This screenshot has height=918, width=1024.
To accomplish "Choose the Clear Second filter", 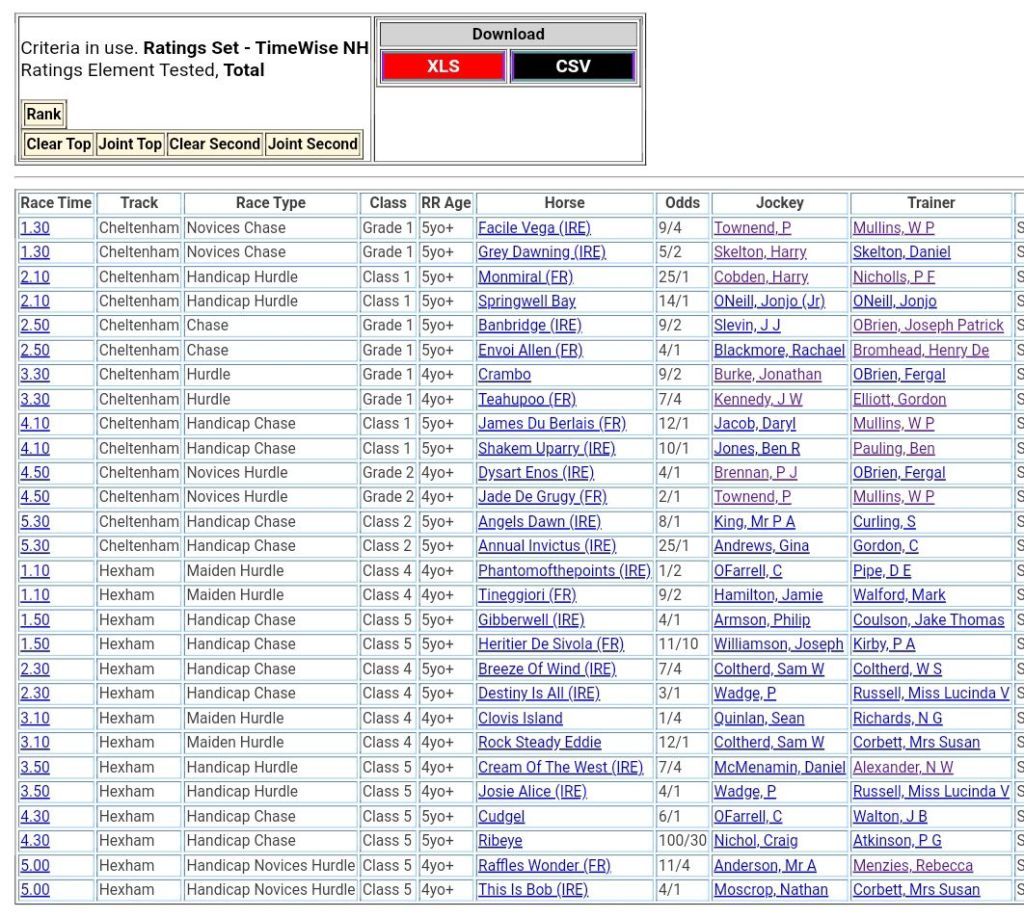I will pos(215,144).
